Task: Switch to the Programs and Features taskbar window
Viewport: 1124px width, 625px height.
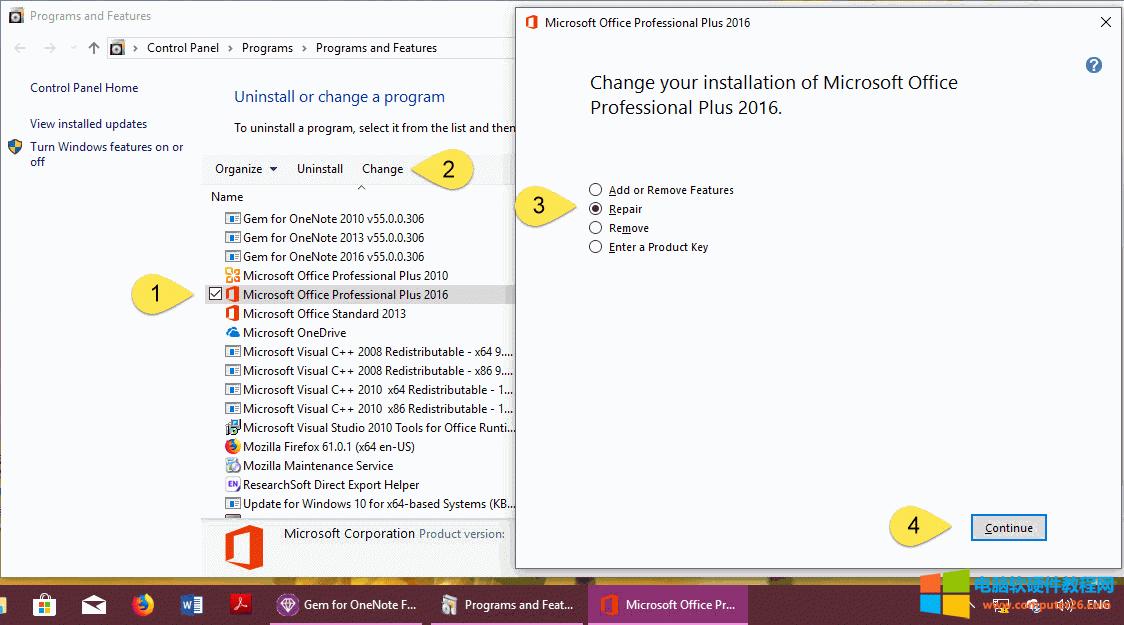Action: (505, 604)
